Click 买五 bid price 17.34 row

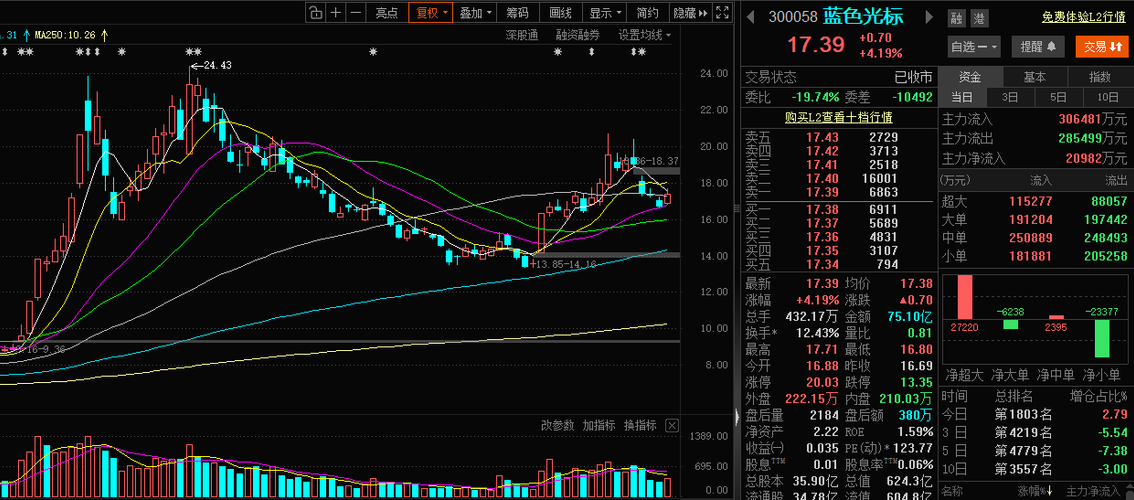pos(838,264)
